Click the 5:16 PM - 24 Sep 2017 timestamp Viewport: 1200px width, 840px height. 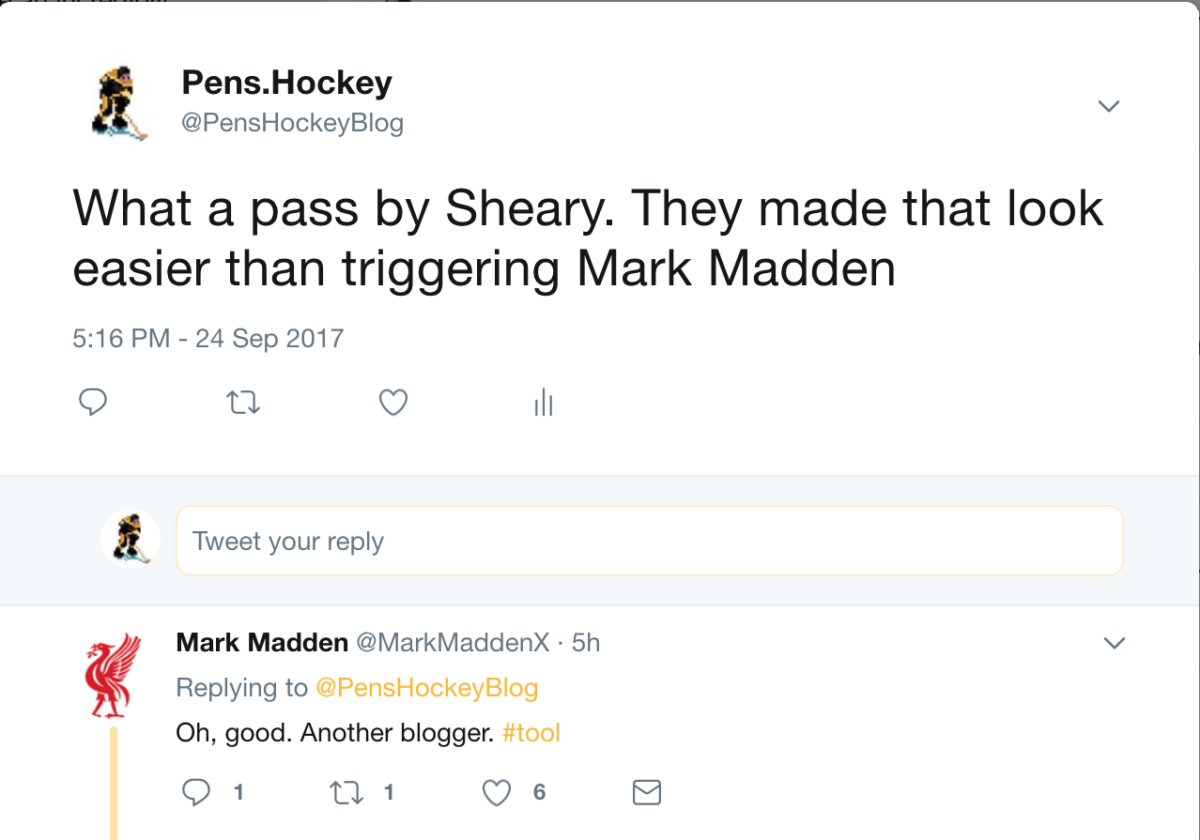[208, 338]
